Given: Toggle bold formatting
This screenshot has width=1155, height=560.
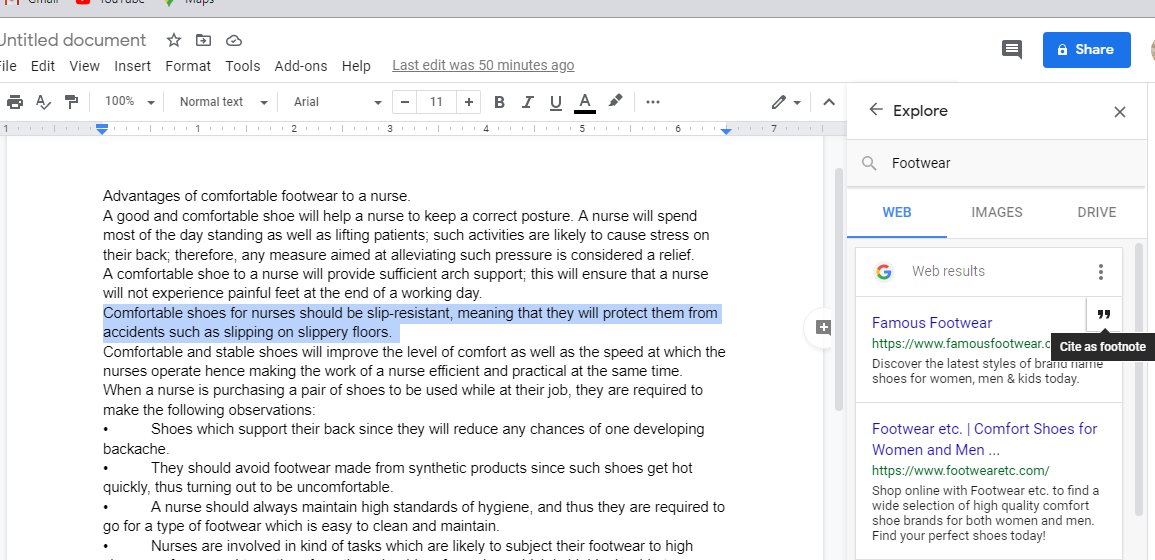Looking at the screenshot, I should (499, 102).
